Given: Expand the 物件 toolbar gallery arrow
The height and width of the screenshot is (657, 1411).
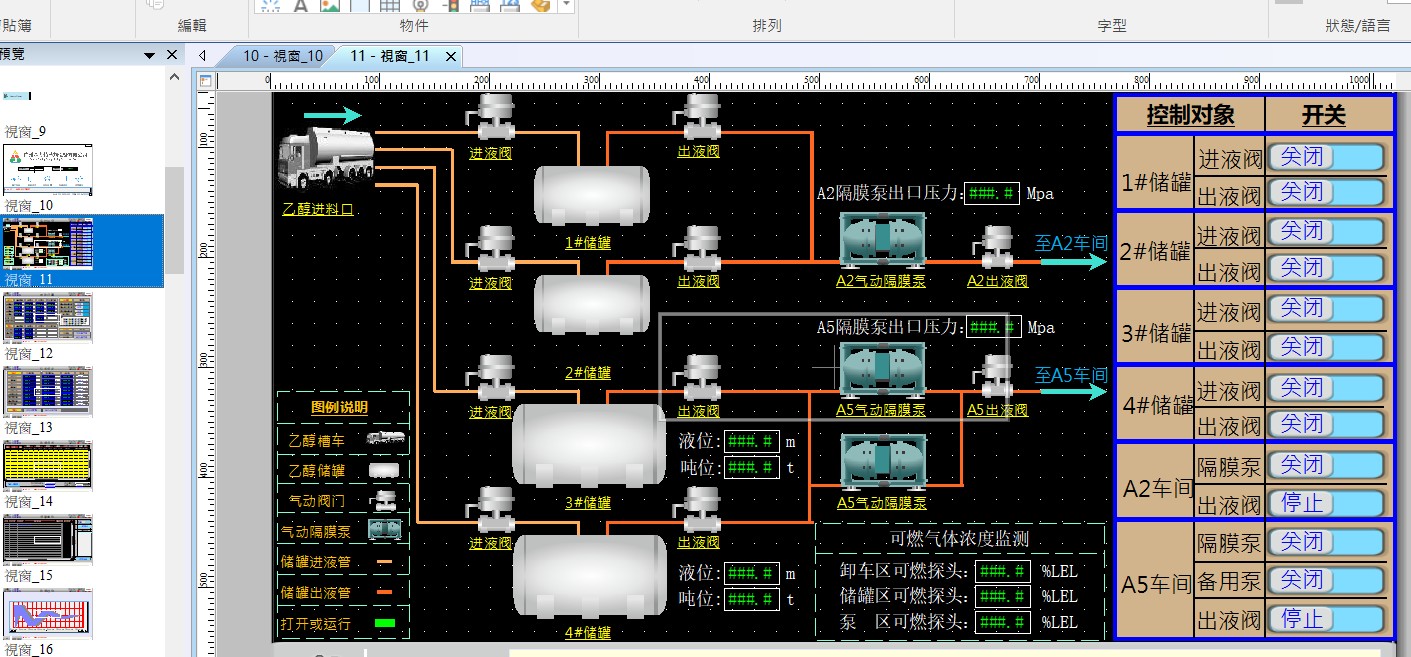Looking at the screenshot, I should click(x=566, y=5).
